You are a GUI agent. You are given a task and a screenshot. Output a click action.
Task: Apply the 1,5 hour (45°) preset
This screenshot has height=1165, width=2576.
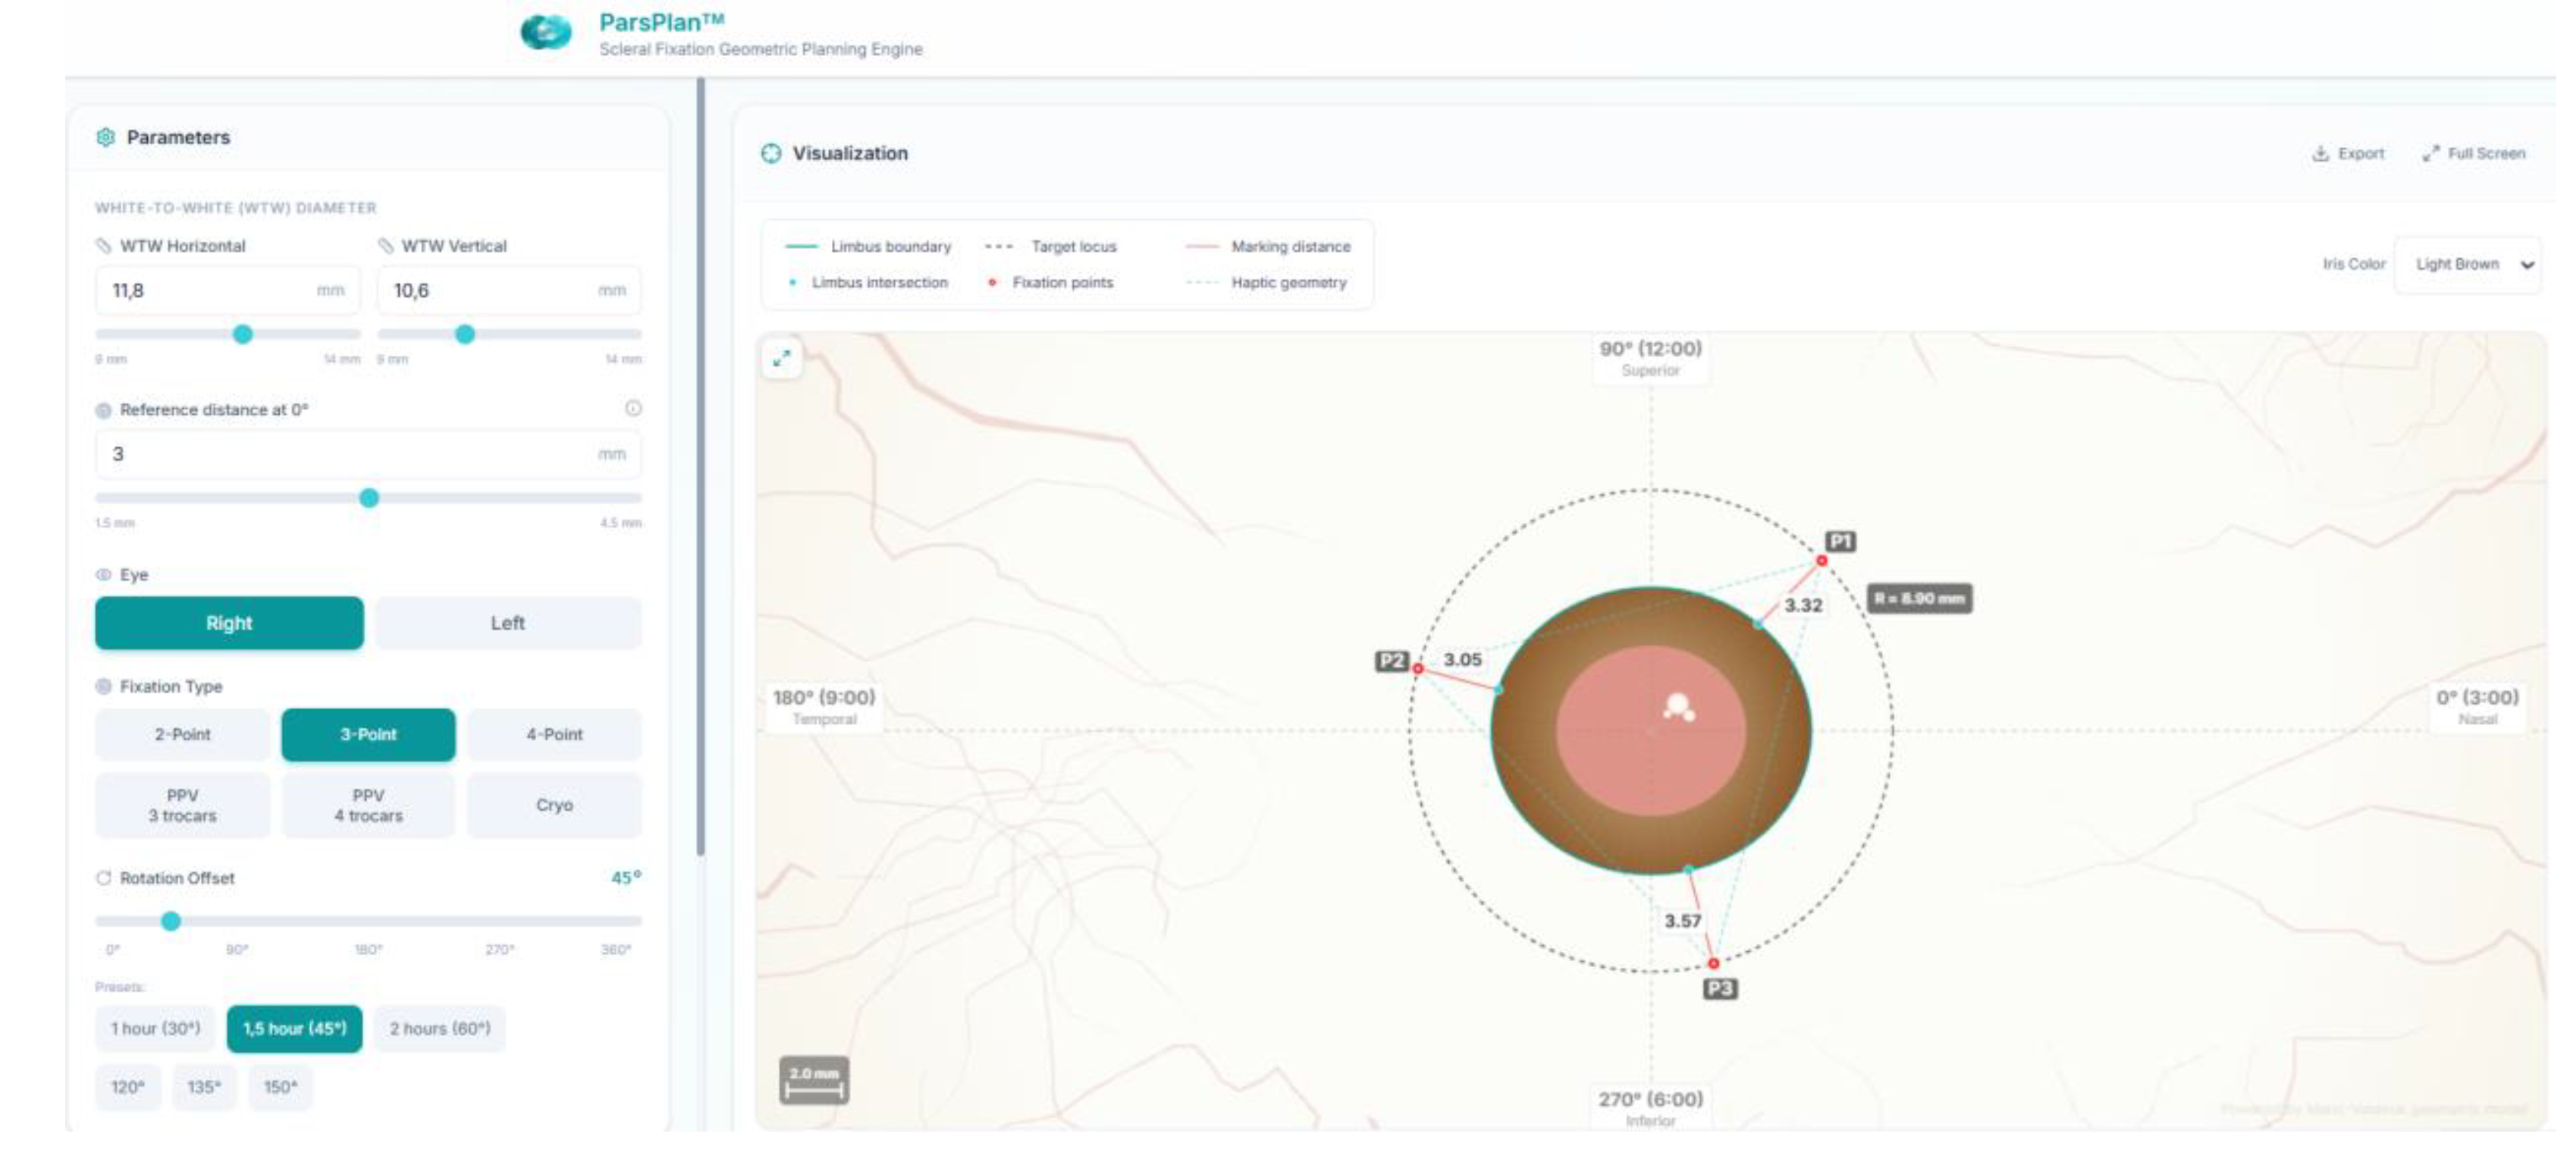click(x=295, y=1029)
